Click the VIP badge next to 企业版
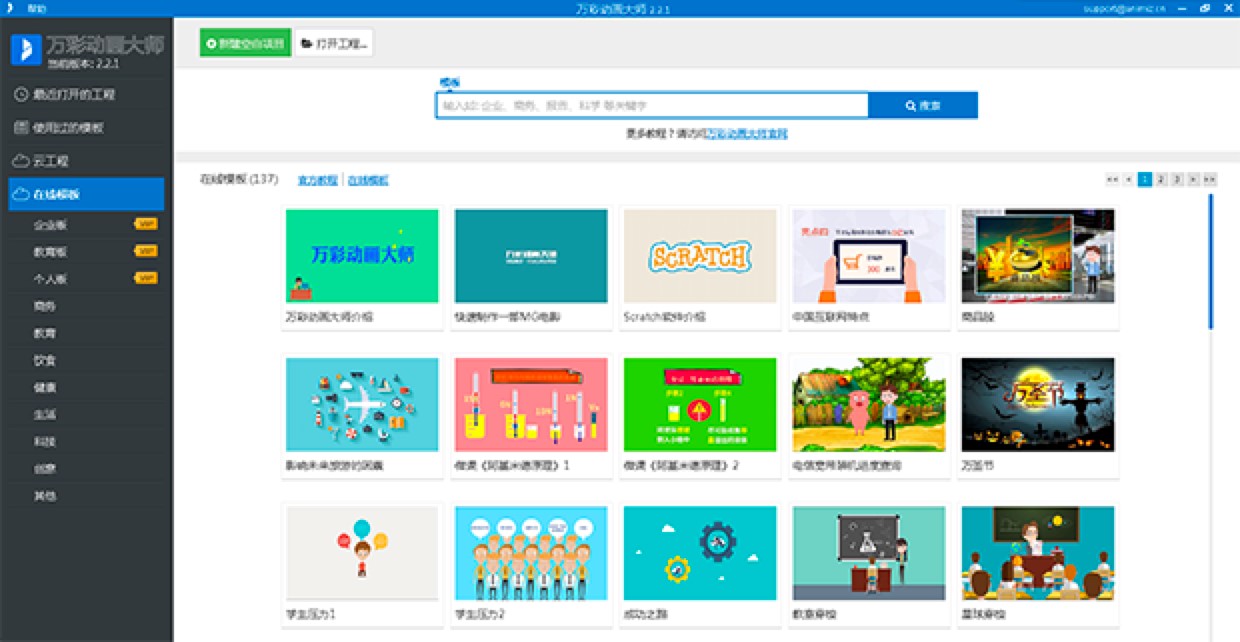Image resolution: width=1240 pixels, height=642 pixels. (146, 224)
